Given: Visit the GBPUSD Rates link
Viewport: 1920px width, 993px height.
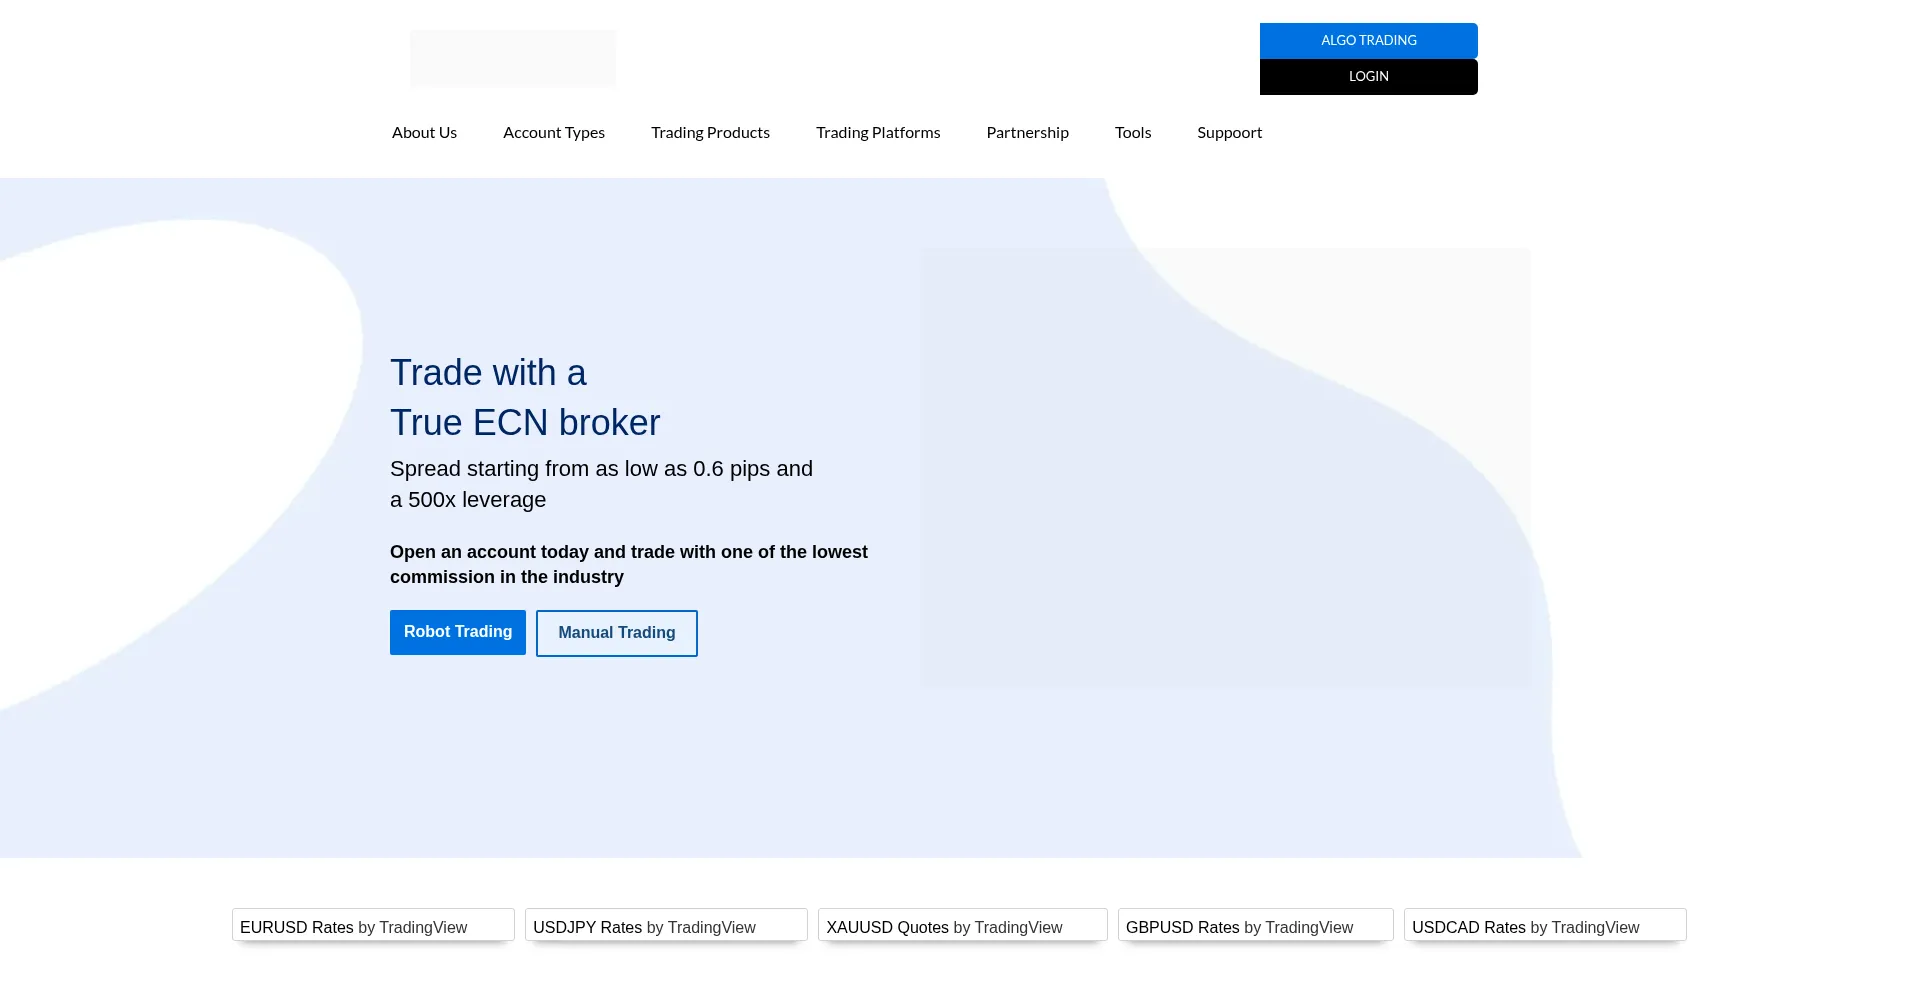Looking at the screenshot, I should [1182, 928].
